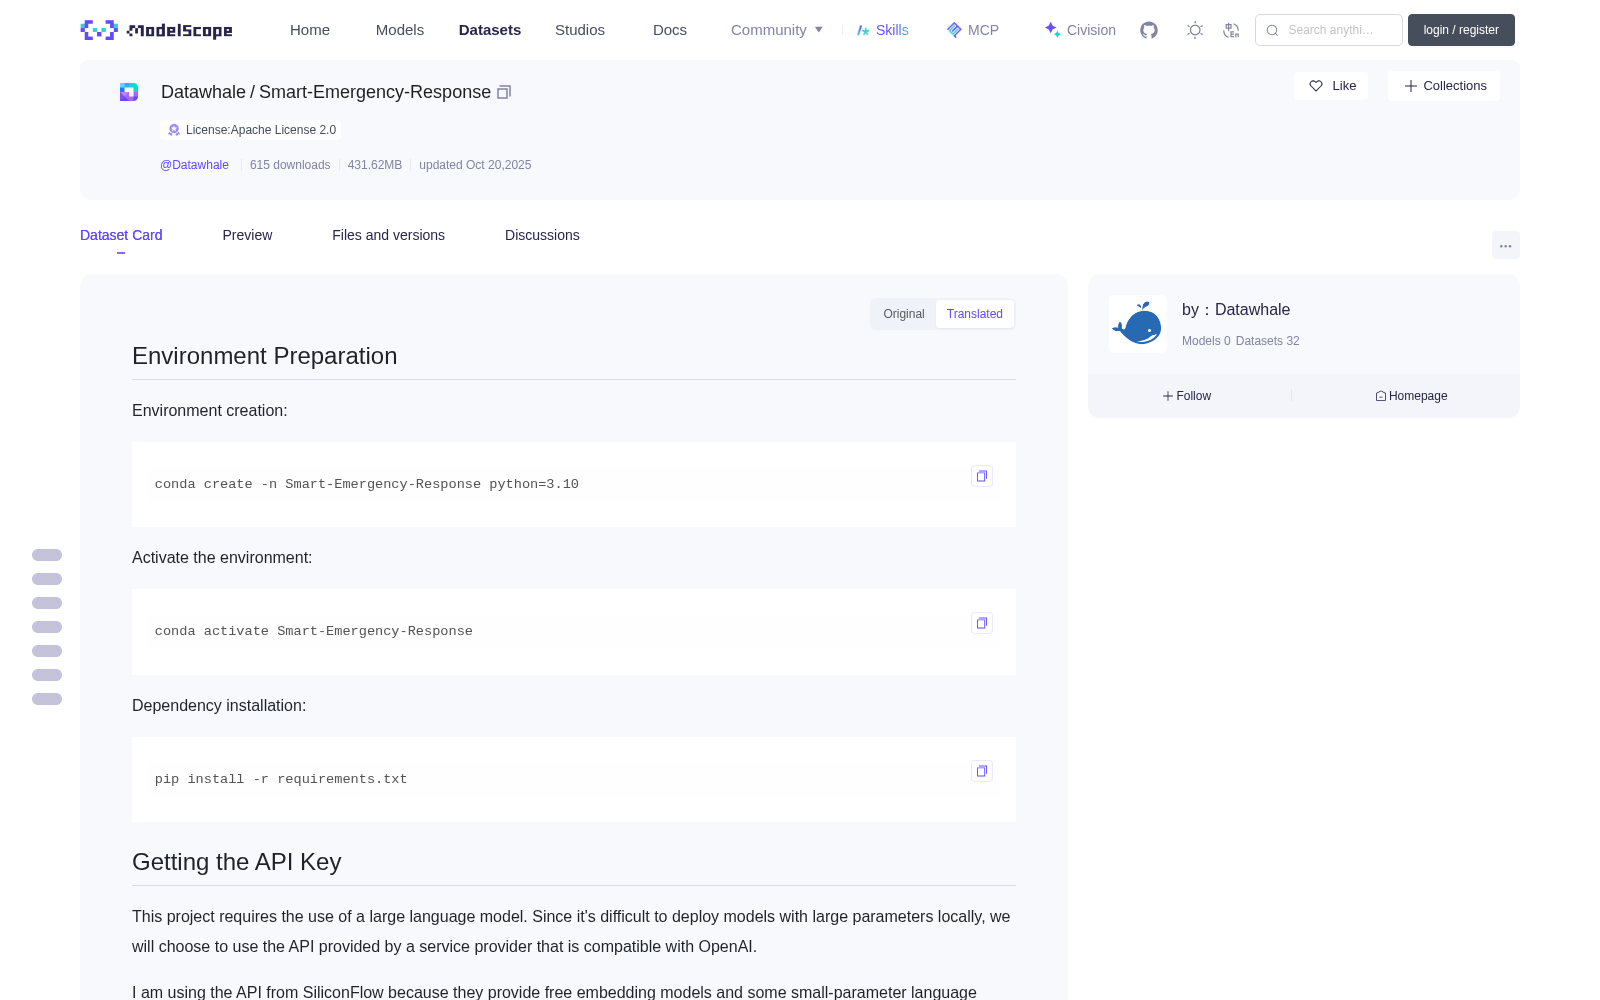Open the Models menu item
1600x1000 pixels.
400,30
